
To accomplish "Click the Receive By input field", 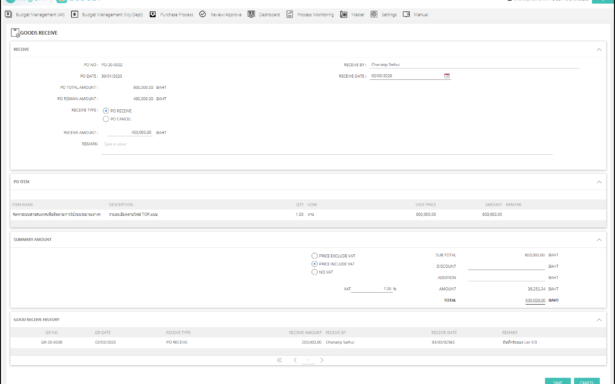I will pos(475,65).
